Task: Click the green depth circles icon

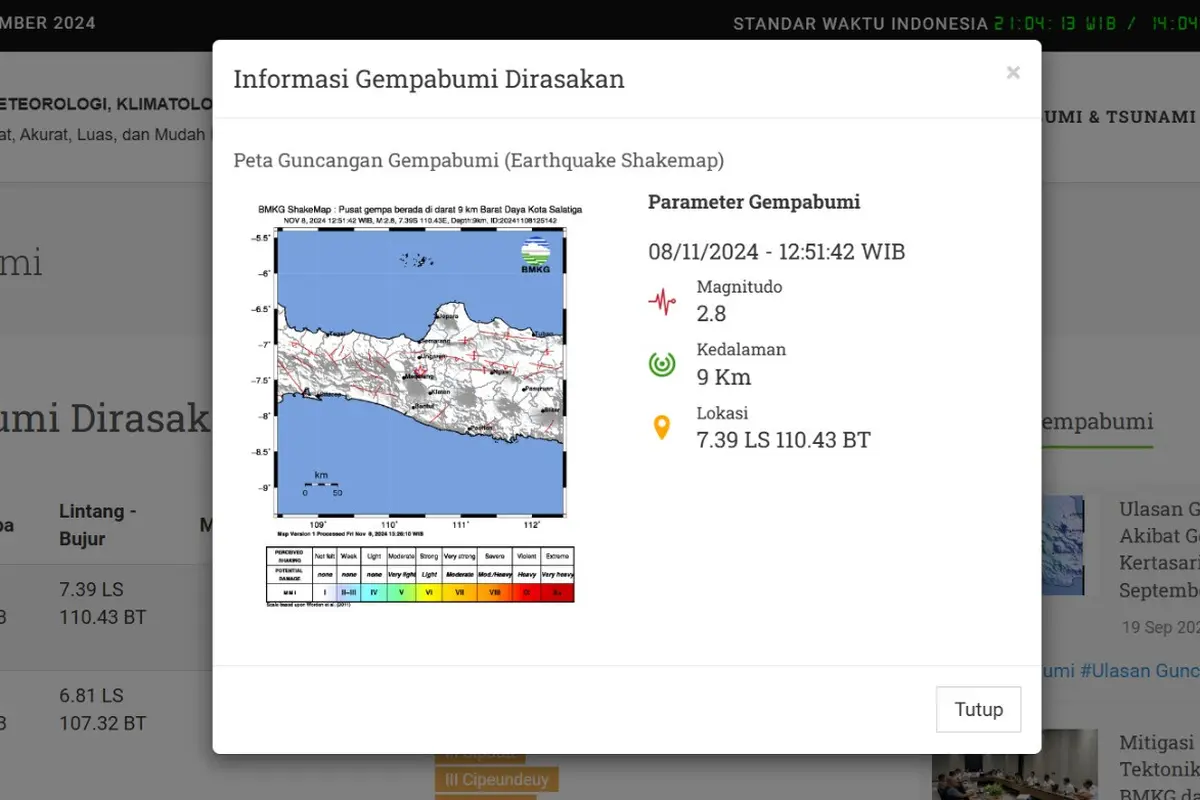Action: pos(661,364)
